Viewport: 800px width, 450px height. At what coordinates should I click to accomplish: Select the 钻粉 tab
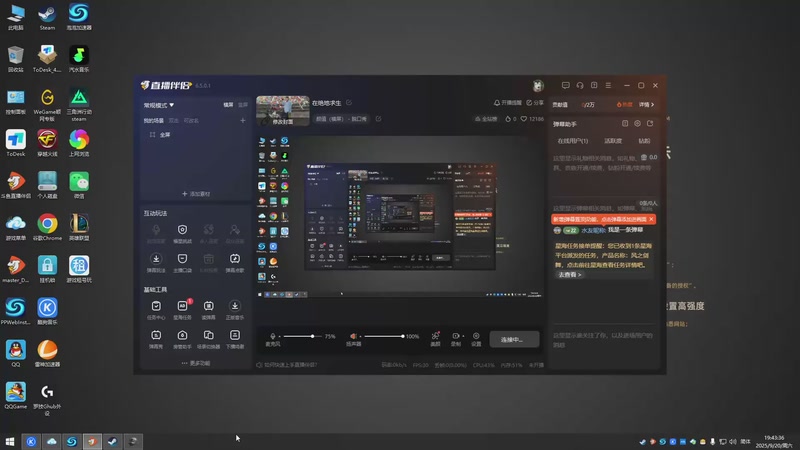tap(644, 141)
